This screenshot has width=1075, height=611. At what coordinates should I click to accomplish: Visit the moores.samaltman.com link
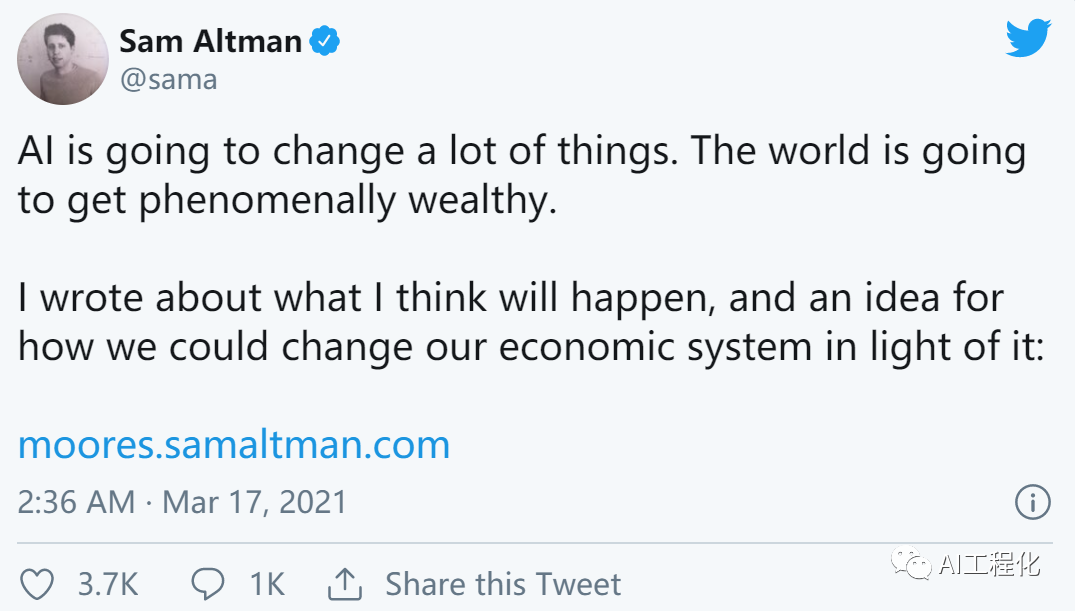coord(234,444)
